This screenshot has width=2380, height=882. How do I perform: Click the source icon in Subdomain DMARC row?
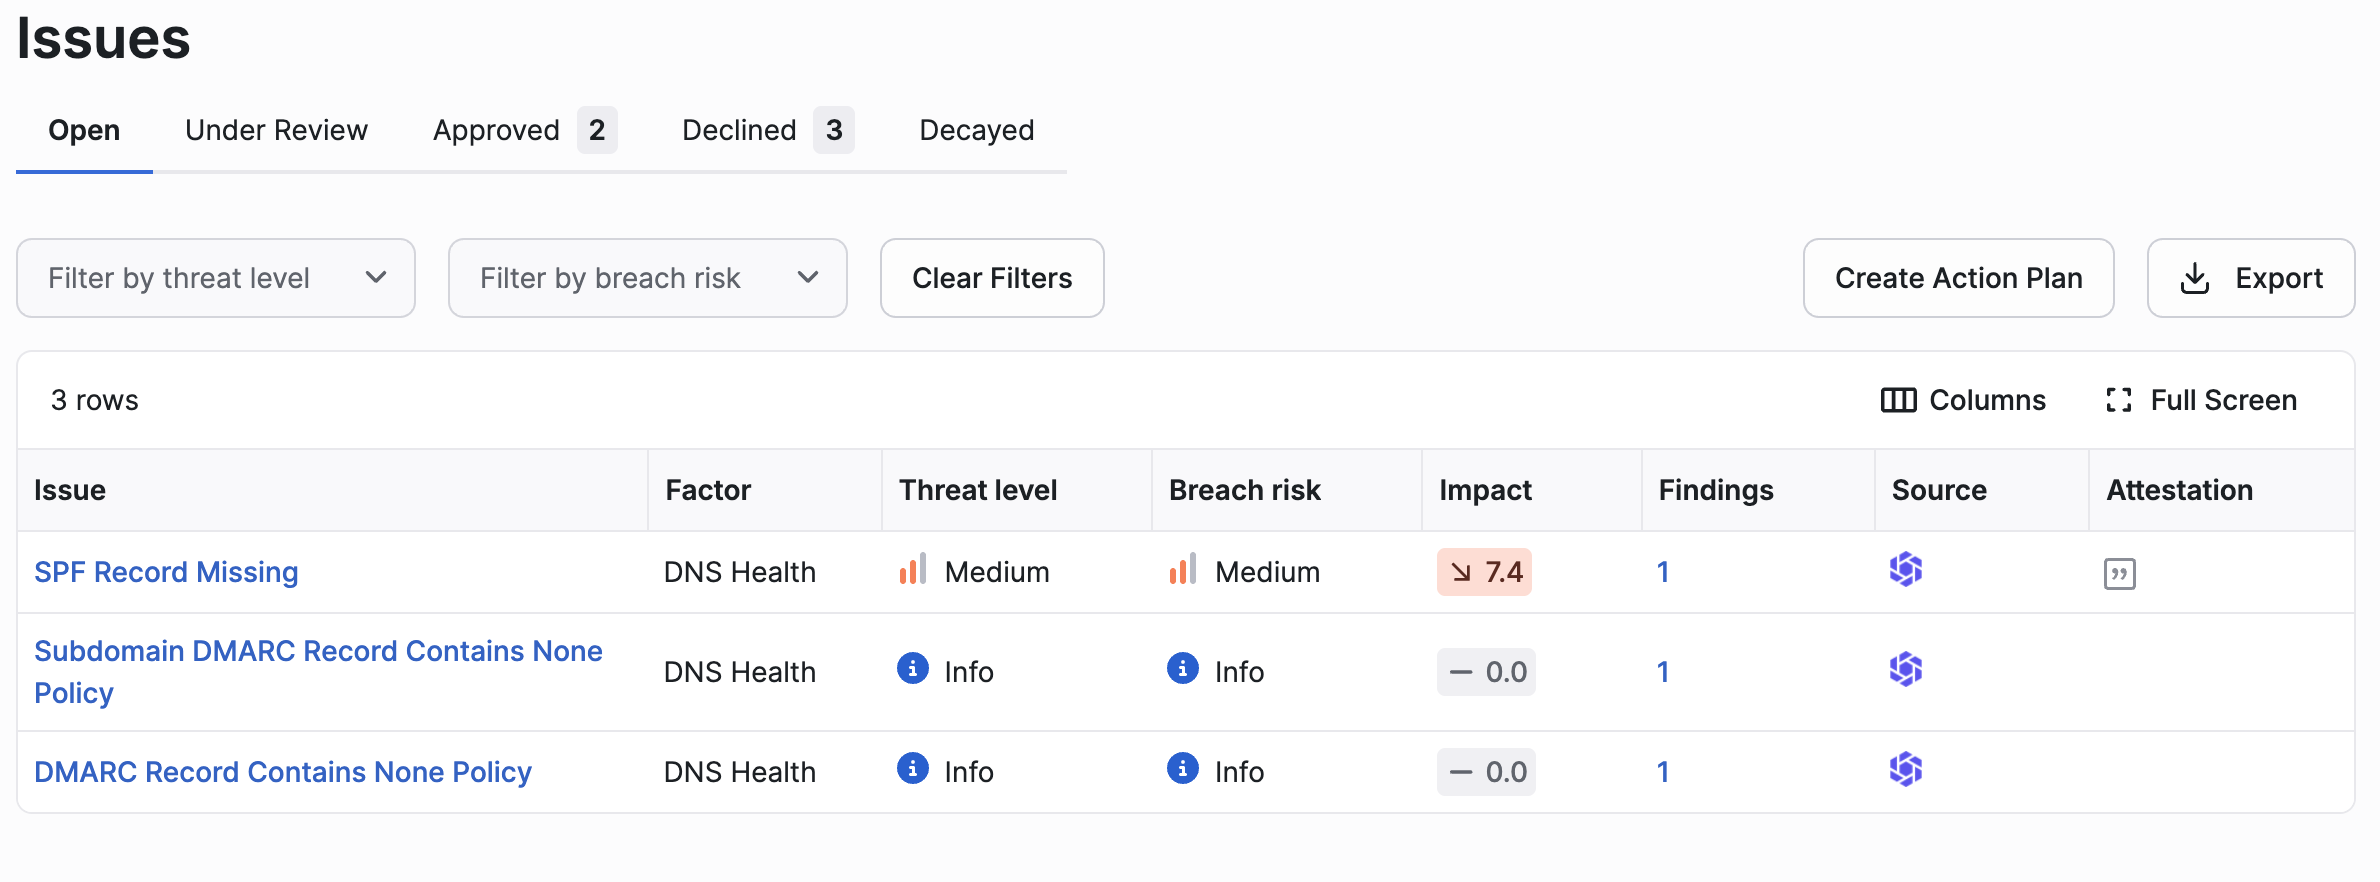[1905, 670]
